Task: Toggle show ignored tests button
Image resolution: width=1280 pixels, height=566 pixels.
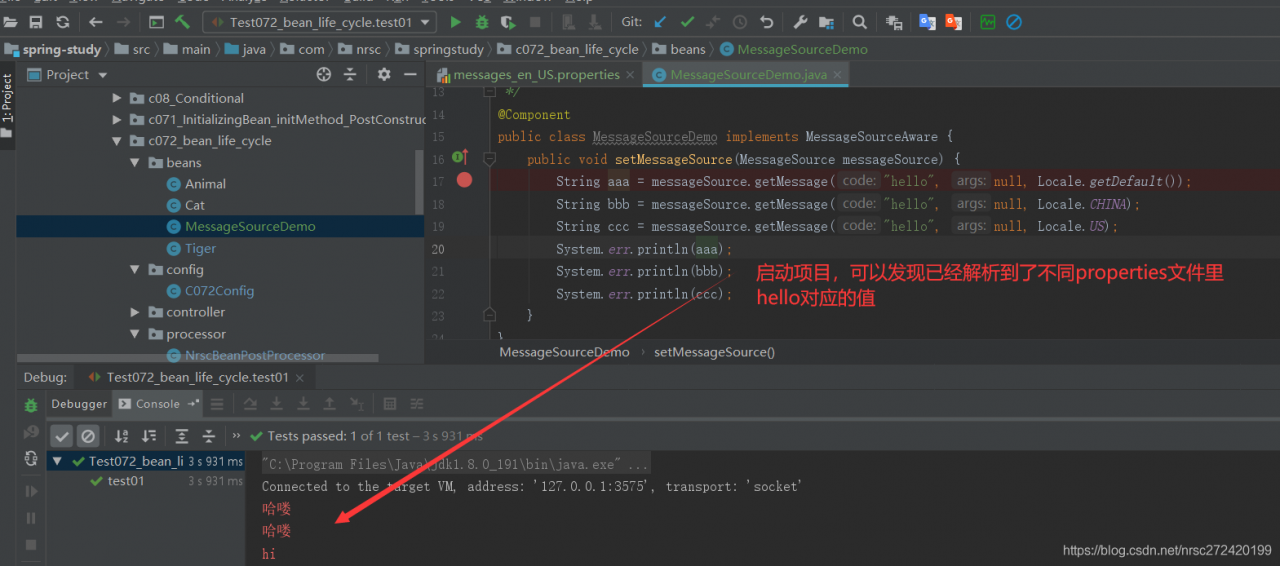Action: pyautogui.click(x=88, y=436)
